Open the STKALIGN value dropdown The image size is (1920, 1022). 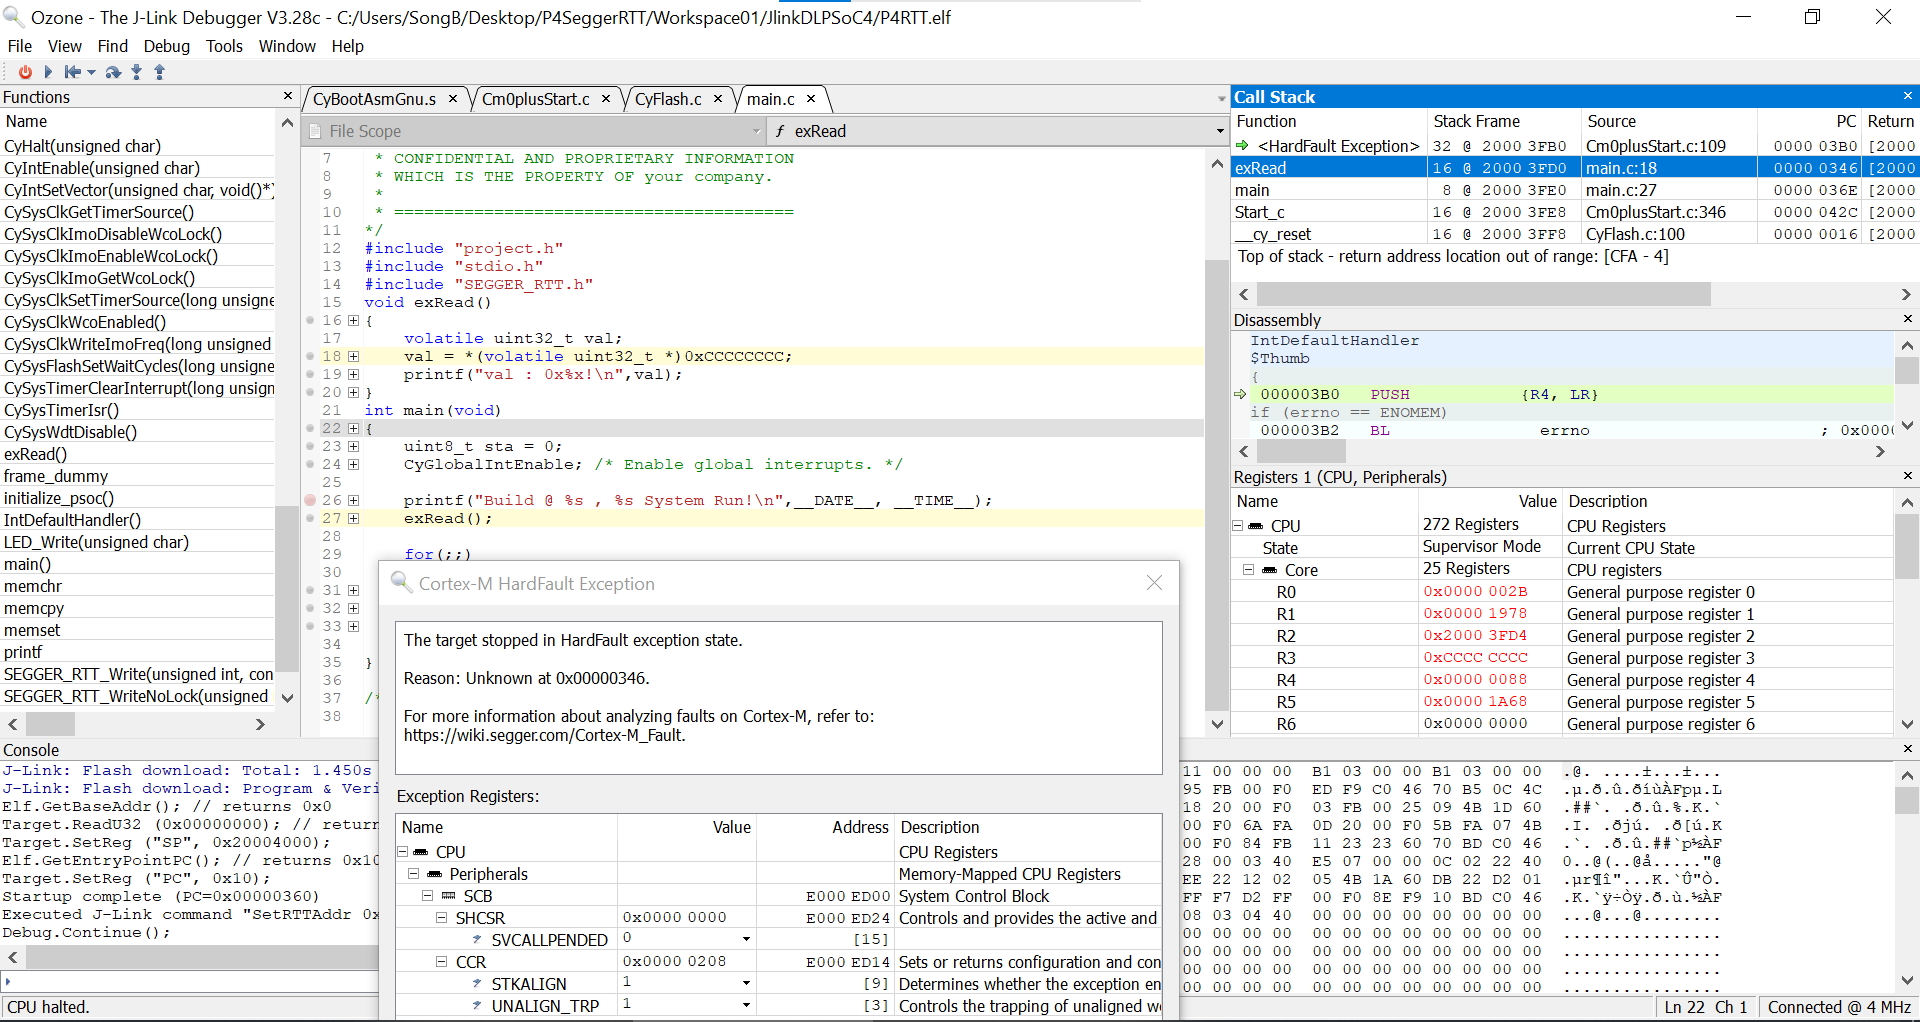click(x=746, y=983)
